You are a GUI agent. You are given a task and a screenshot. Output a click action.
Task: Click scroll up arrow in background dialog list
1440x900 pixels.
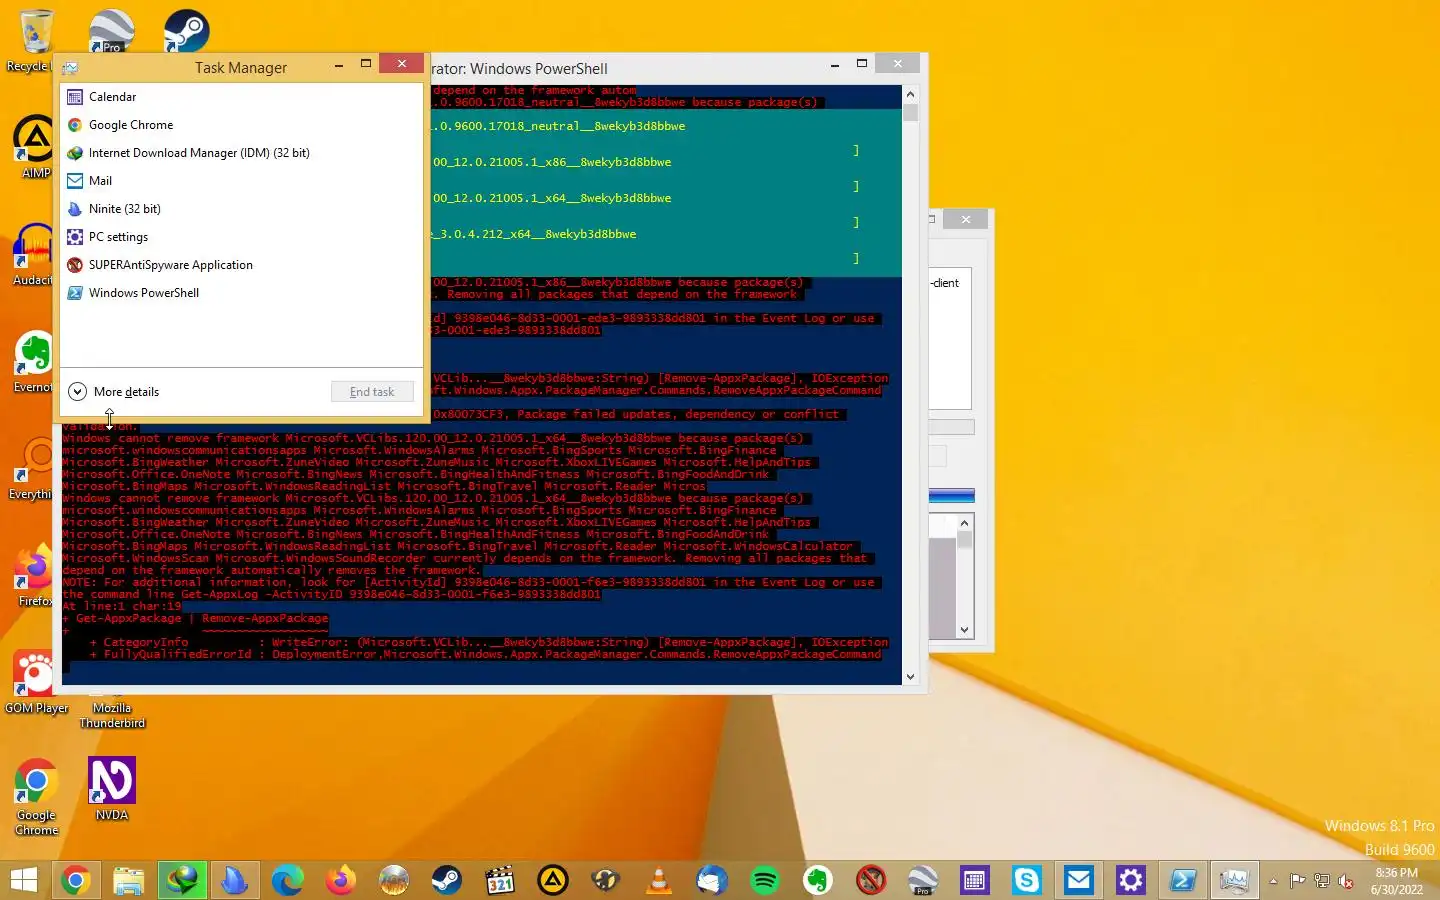tap(965, 523)
